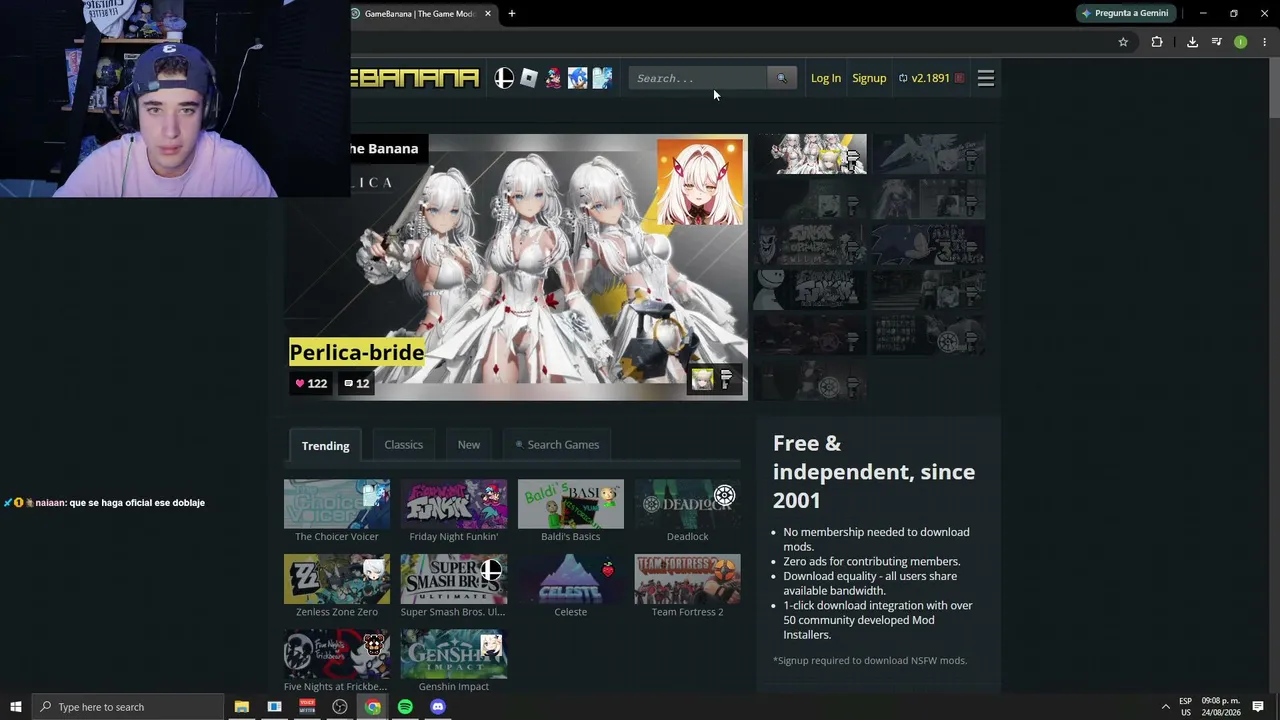1280x720 pixels.
Task: Click the 'Genshin Impact' game label
Action: (x=454, y=687)
